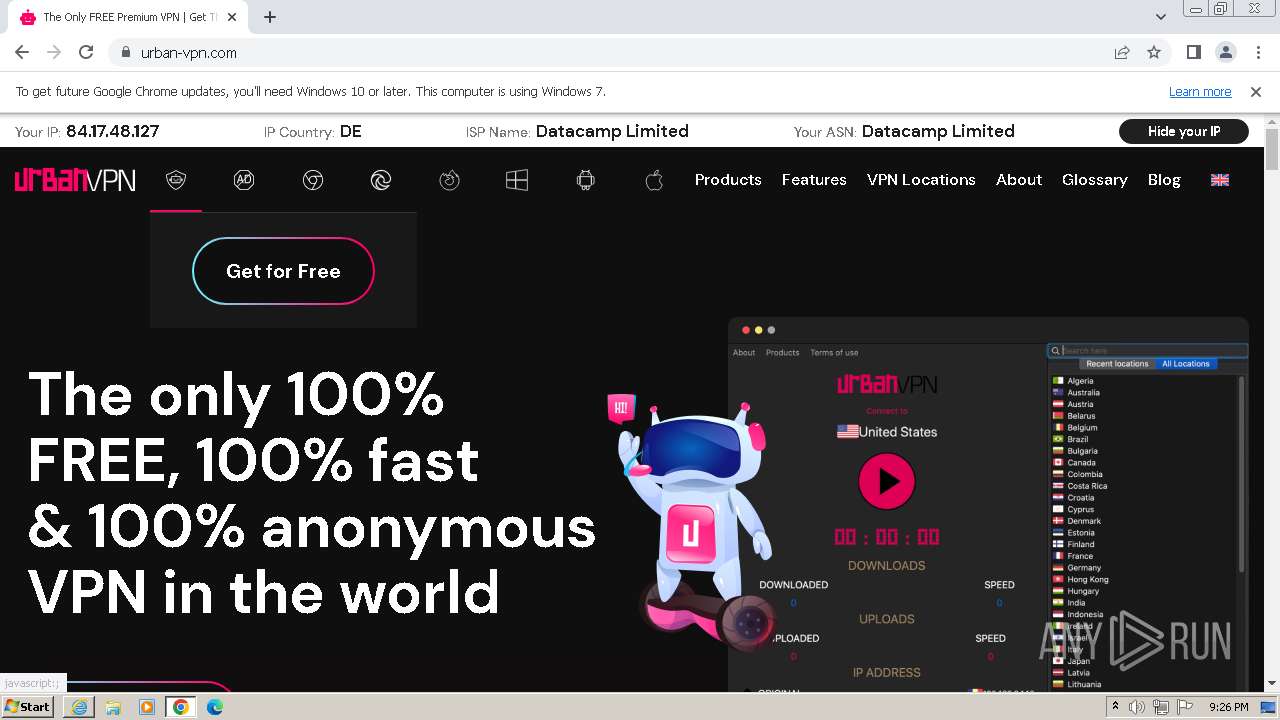
Task: Click the volume speaker tray icon
Action: [1138, 707]
